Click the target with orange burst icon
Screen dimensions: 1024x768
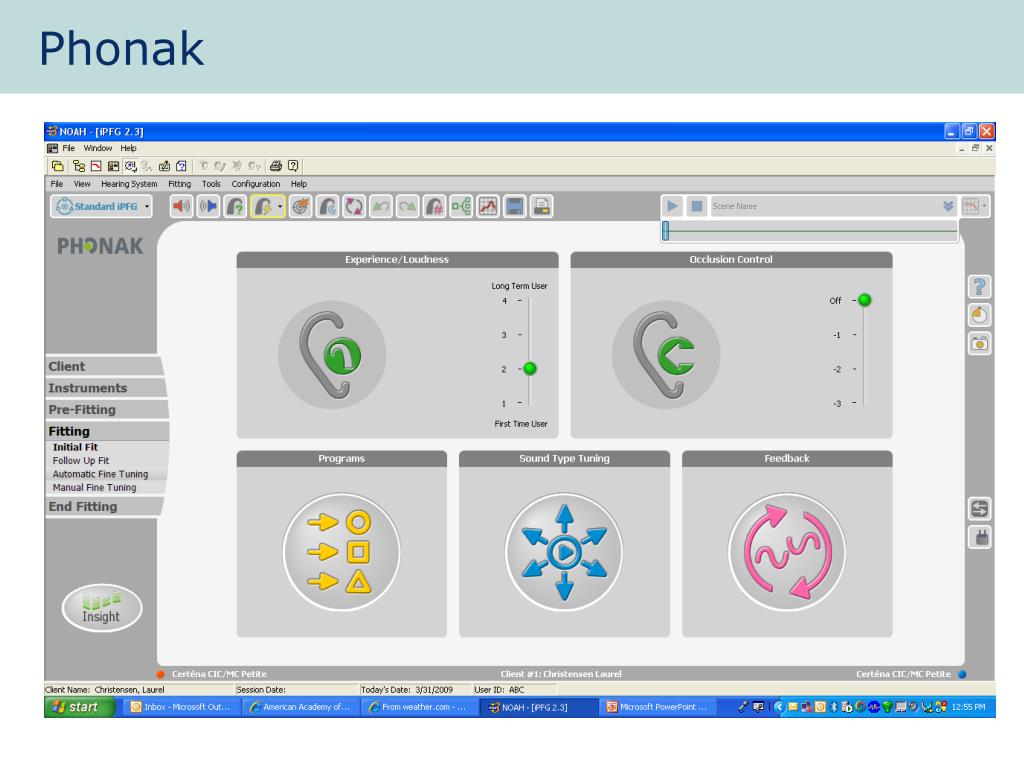300,206
